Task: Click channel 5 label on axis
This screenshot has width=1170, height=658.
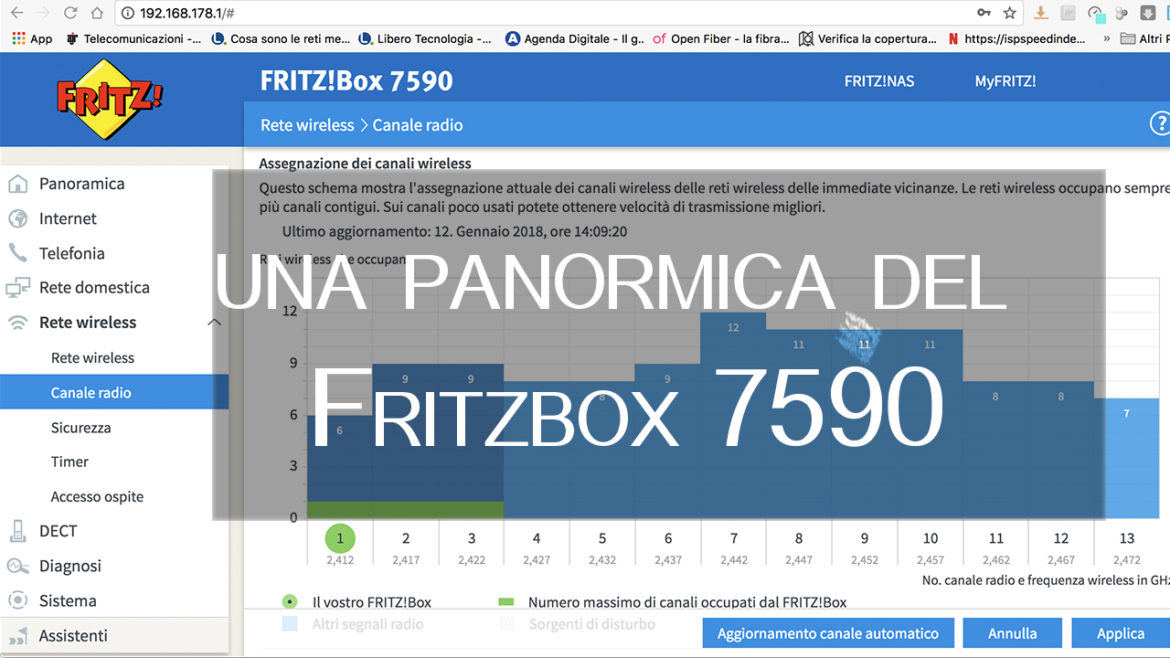Action: (602, 538)
